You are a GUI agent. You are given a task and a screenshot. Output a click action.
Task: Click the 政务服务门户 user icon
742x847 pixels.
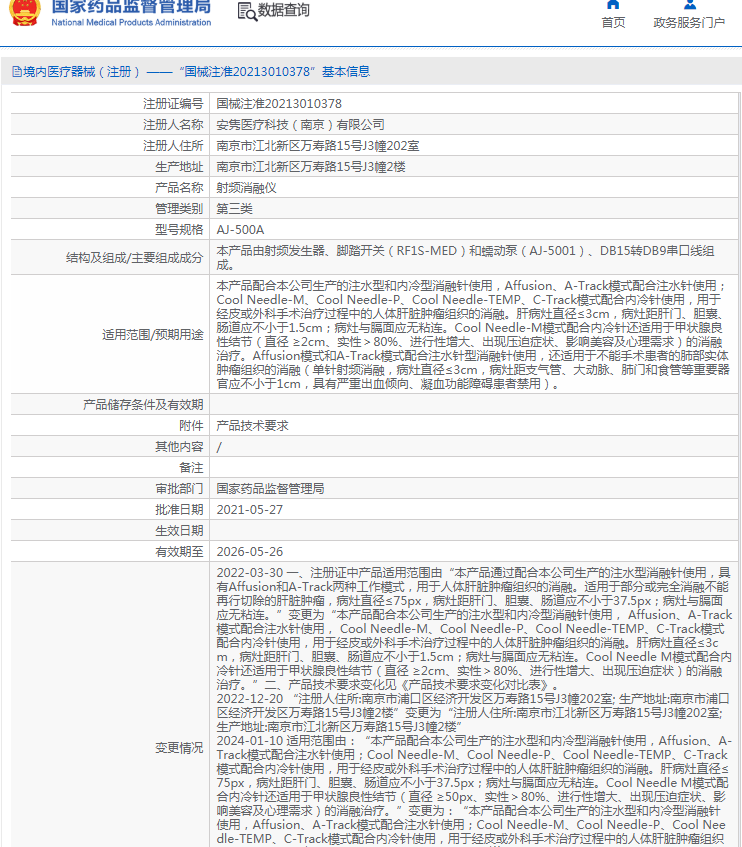tap(690, 5)
